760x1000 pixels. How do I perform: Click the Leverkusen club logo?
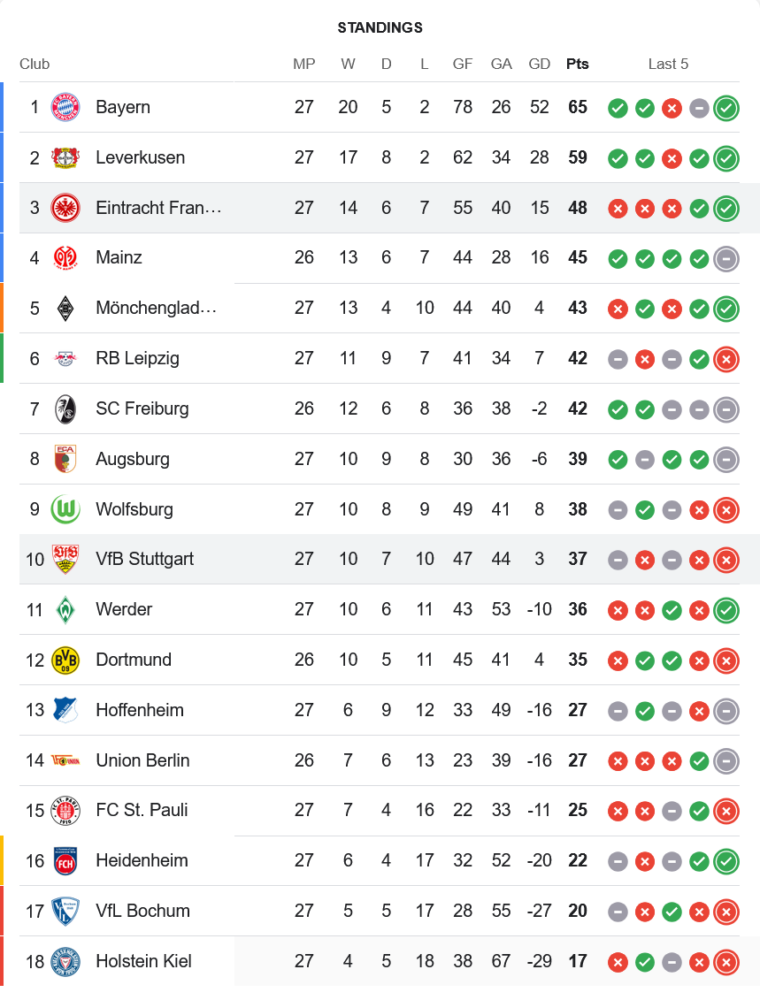point(65,158)
